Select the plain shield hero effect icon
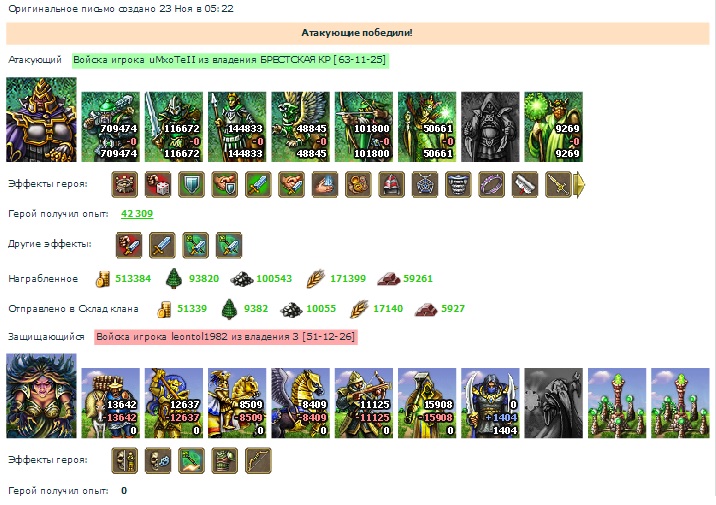The height and width of the screenshot is (505, 716). pyautogui.click(x=191, y=184)
